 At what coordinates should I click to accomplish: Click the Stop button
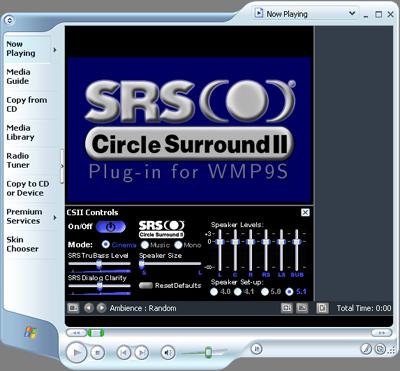98,352
